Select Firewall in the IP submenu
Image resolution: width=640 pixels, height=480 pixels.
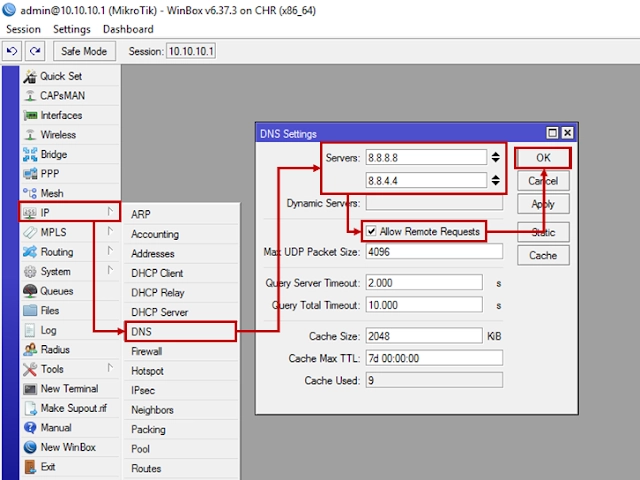(x=182, y=351)
